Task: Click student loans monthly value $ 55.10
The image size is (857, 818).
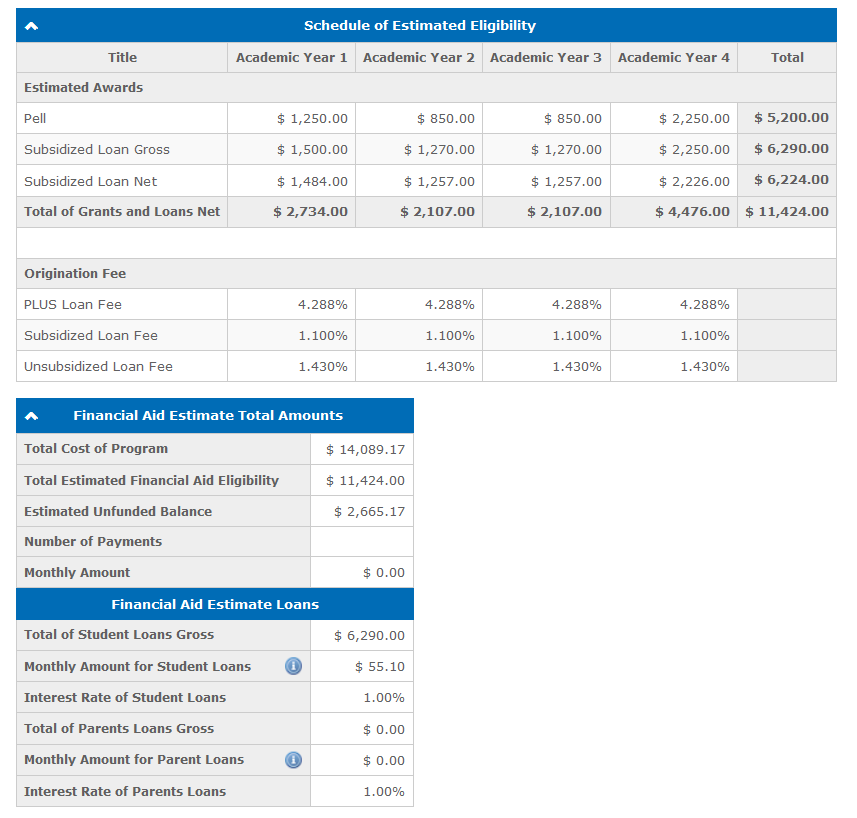Action: [380, 667]
